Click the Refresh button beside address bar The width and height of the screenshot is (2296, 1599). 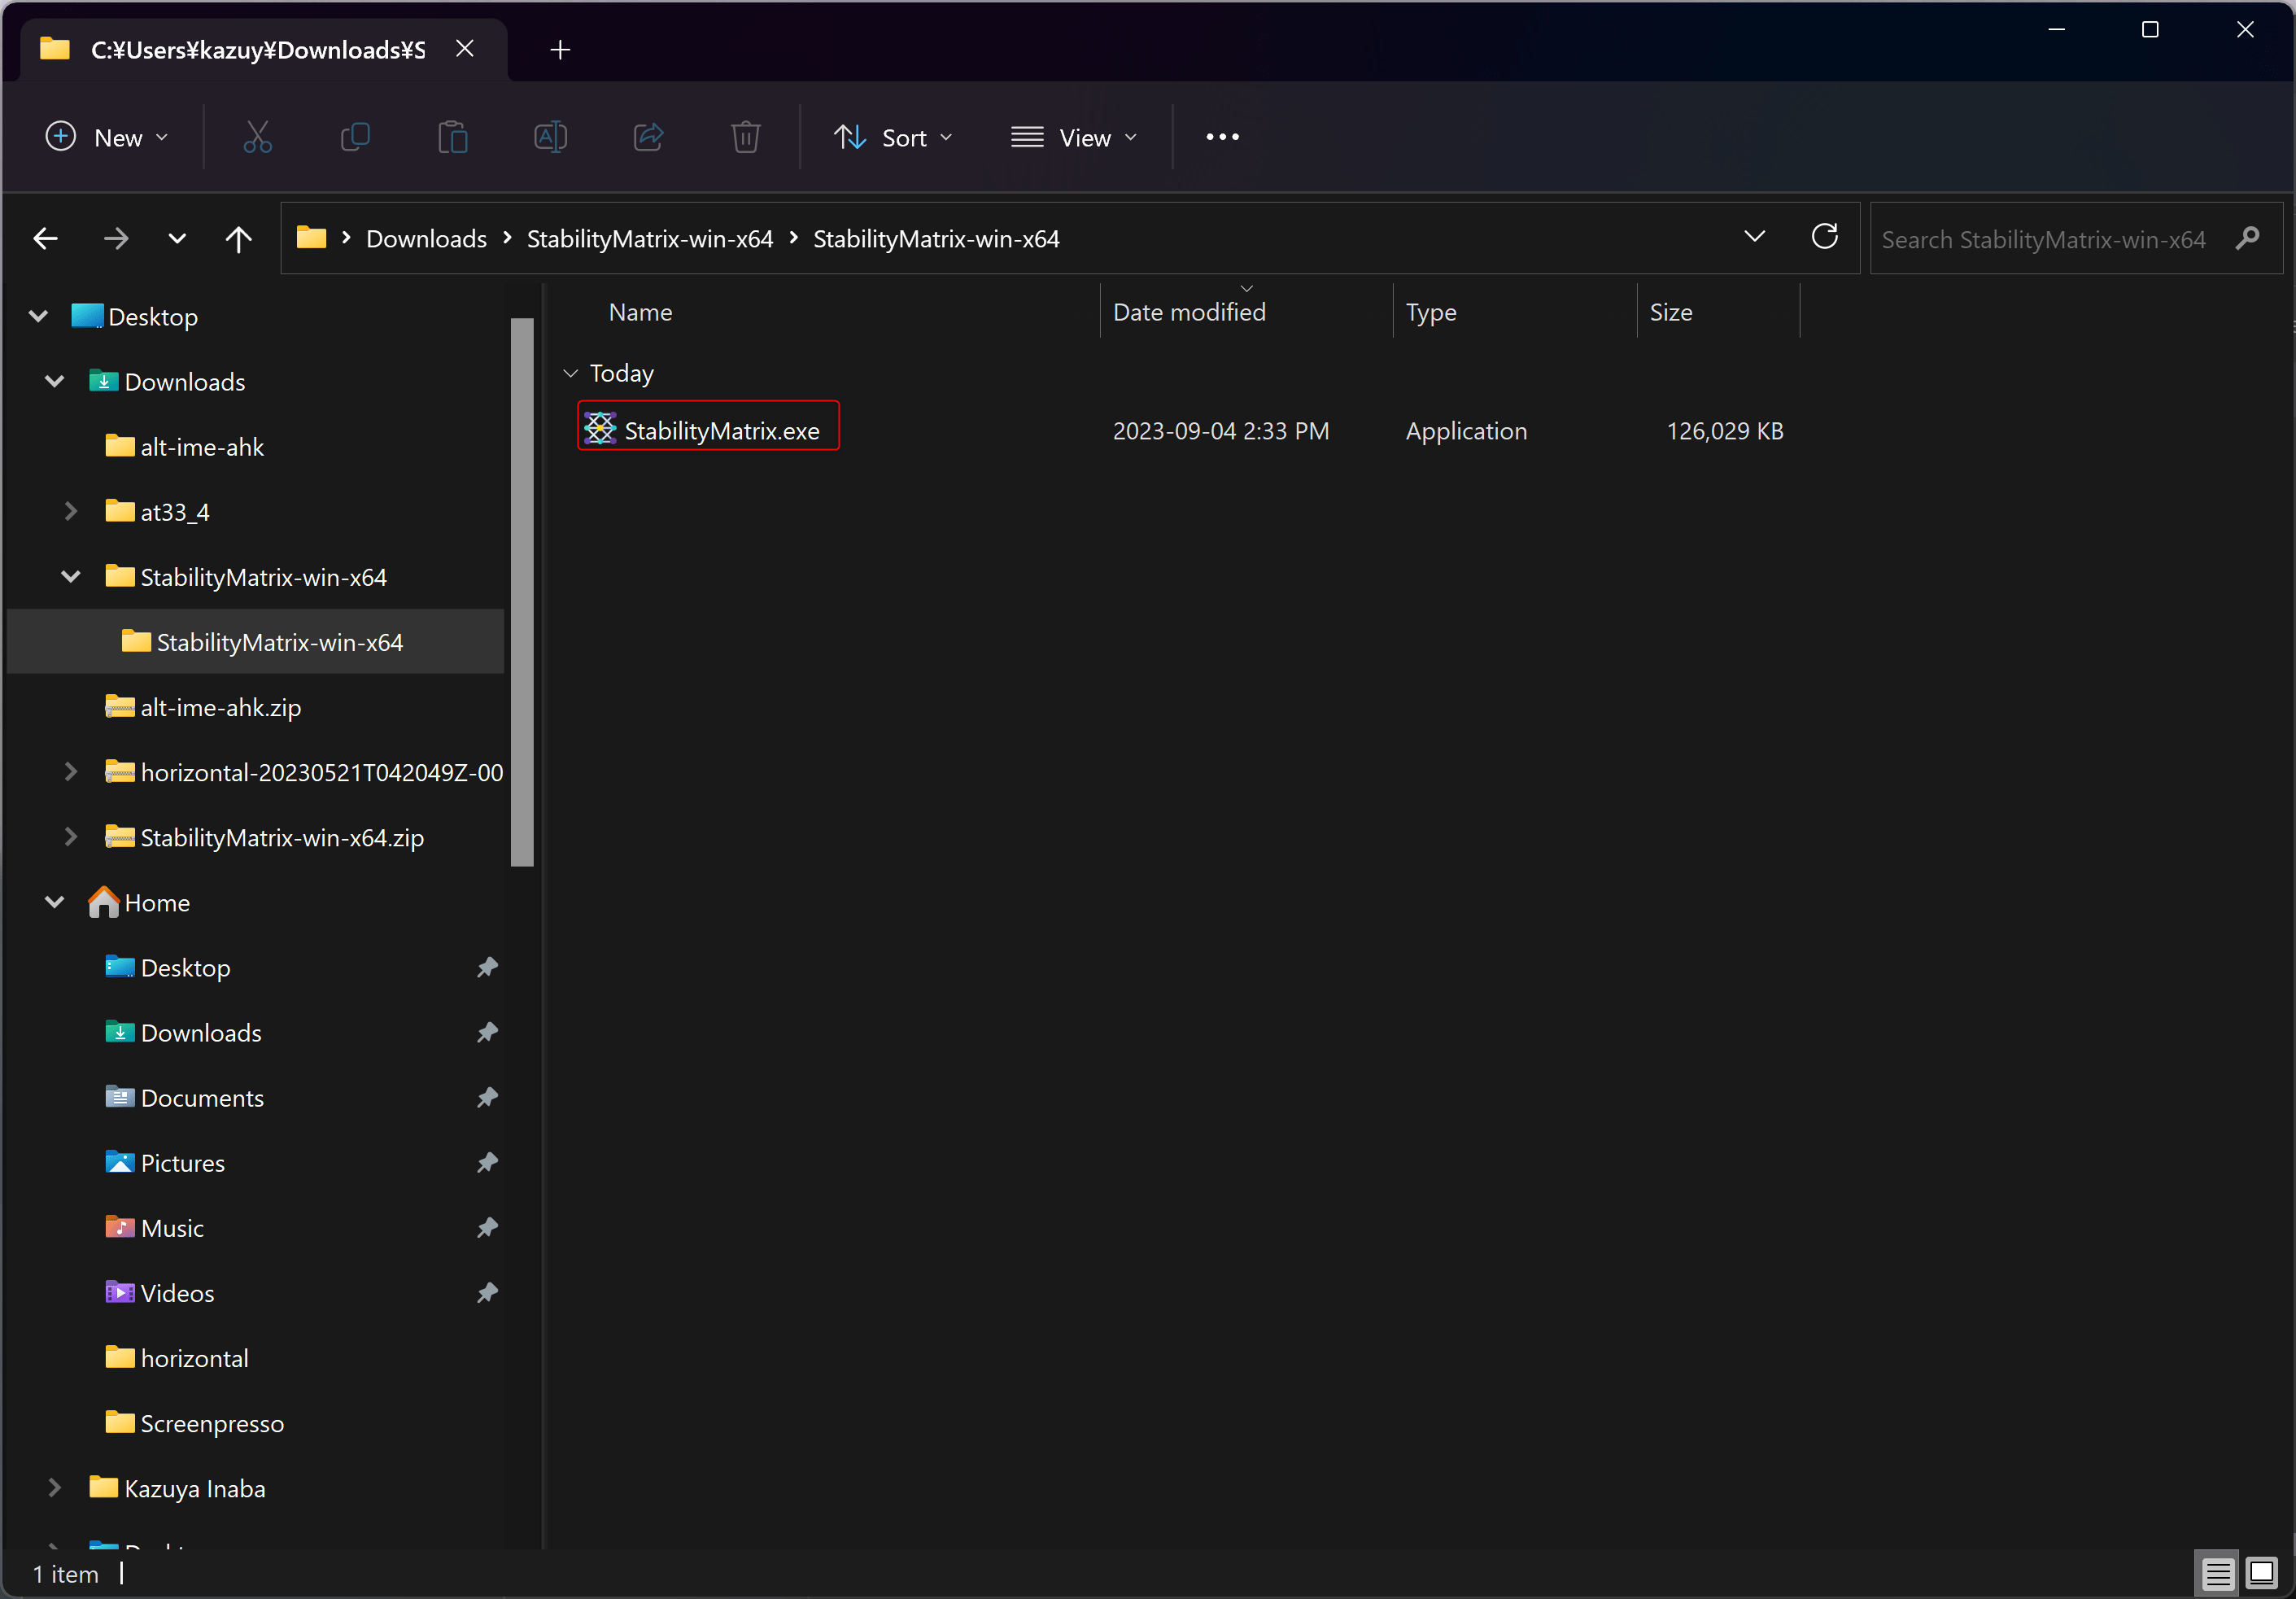[1824, 237]
